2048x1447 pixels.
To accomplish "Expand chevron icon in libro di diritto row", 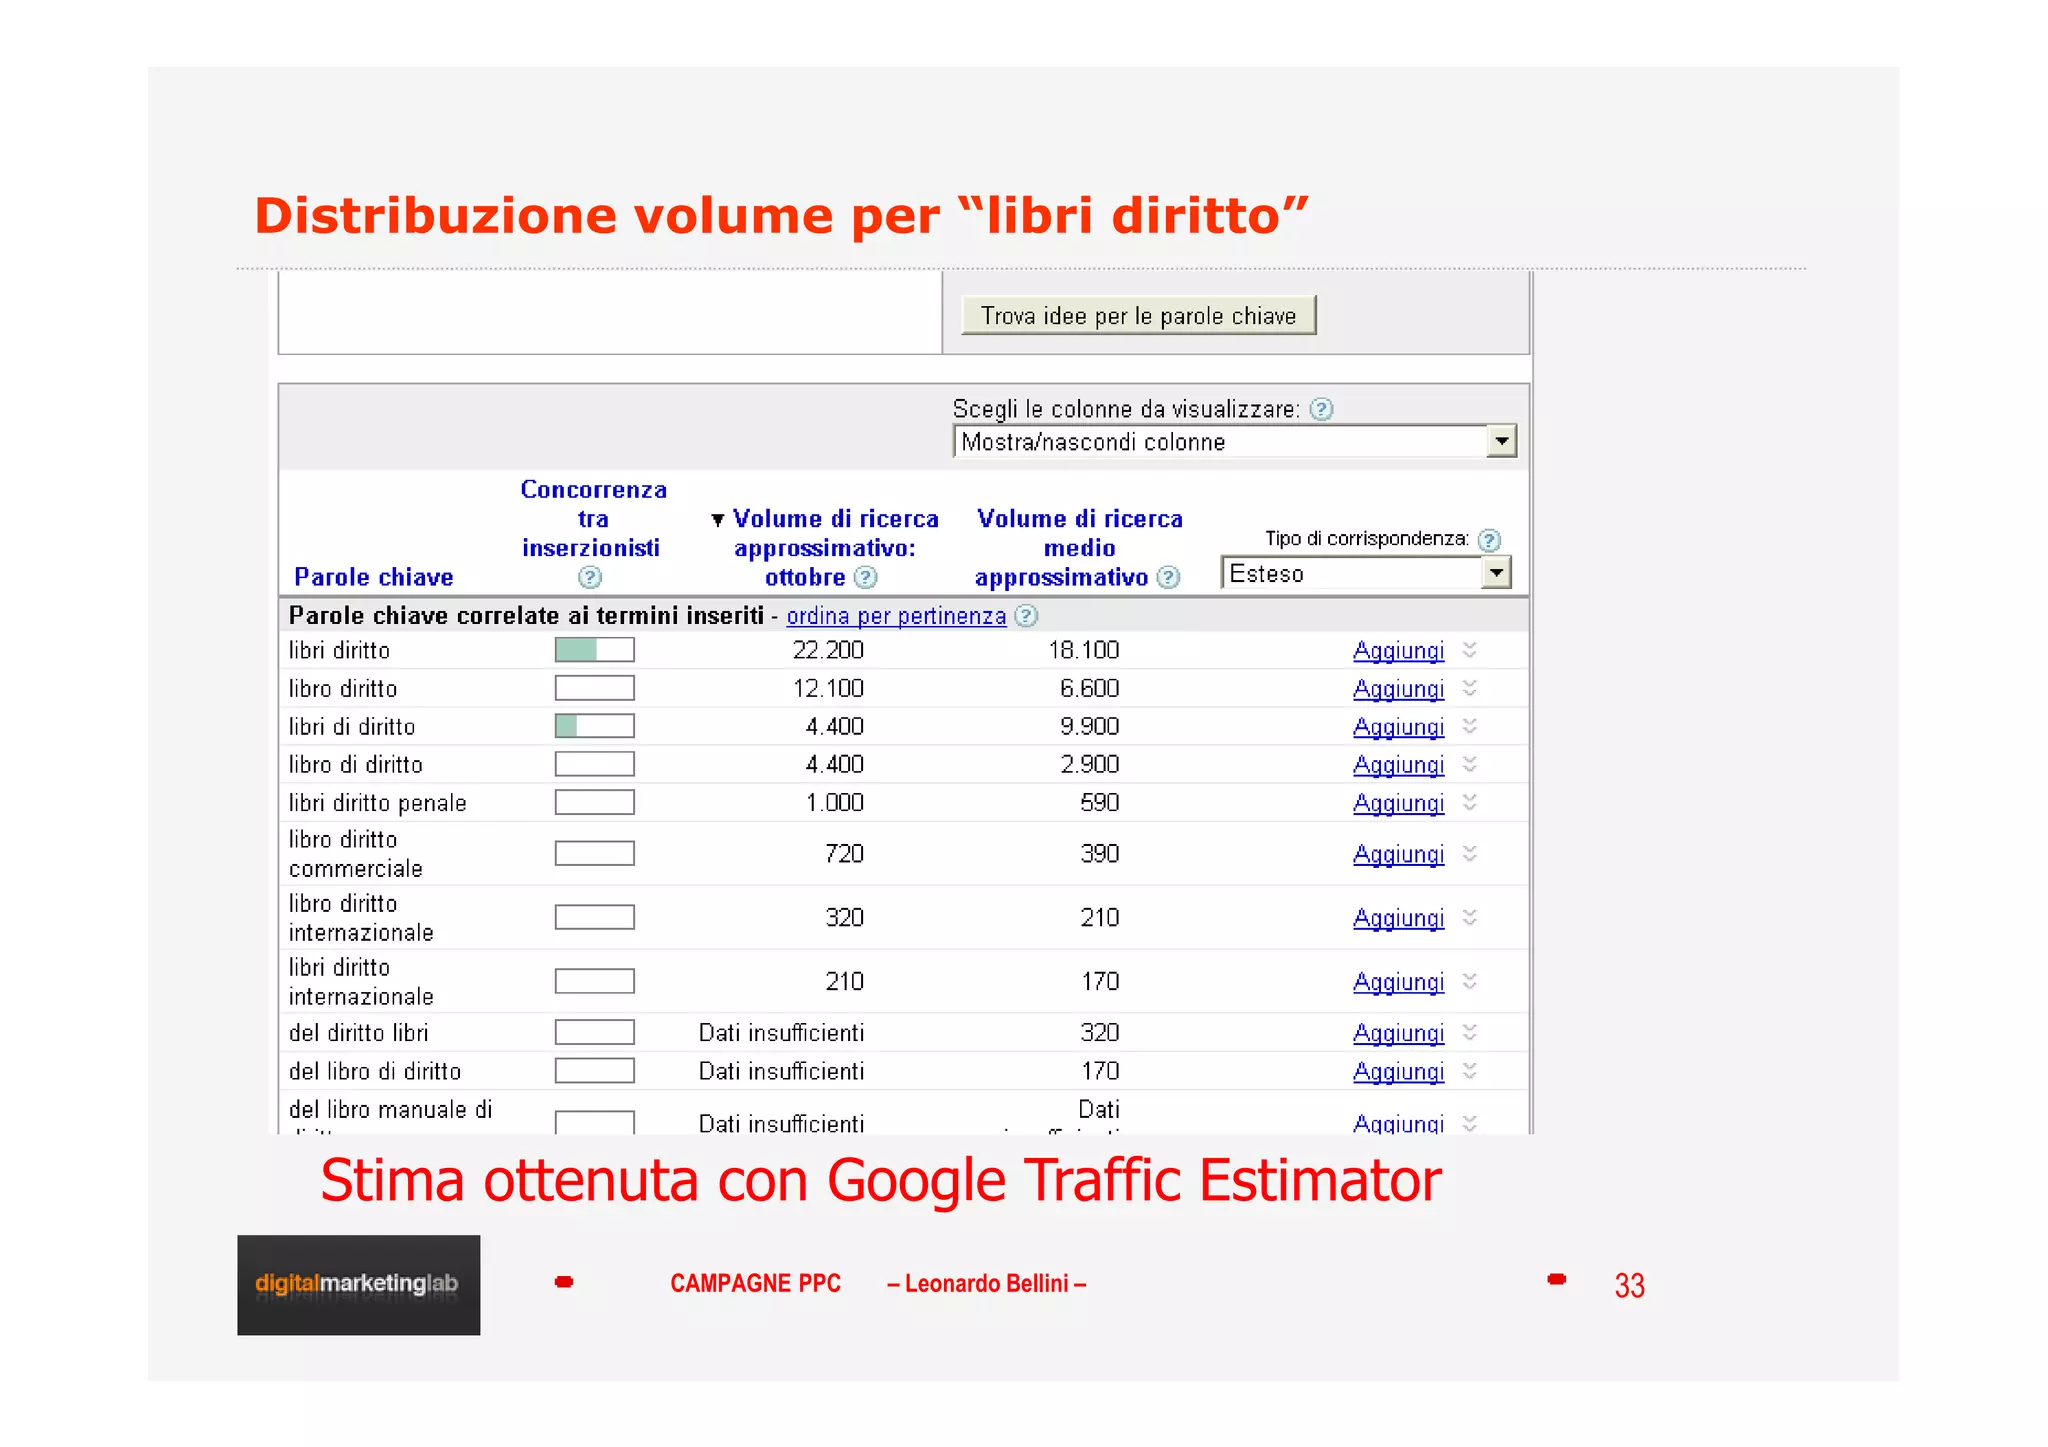I will [x=1469, y=764].
